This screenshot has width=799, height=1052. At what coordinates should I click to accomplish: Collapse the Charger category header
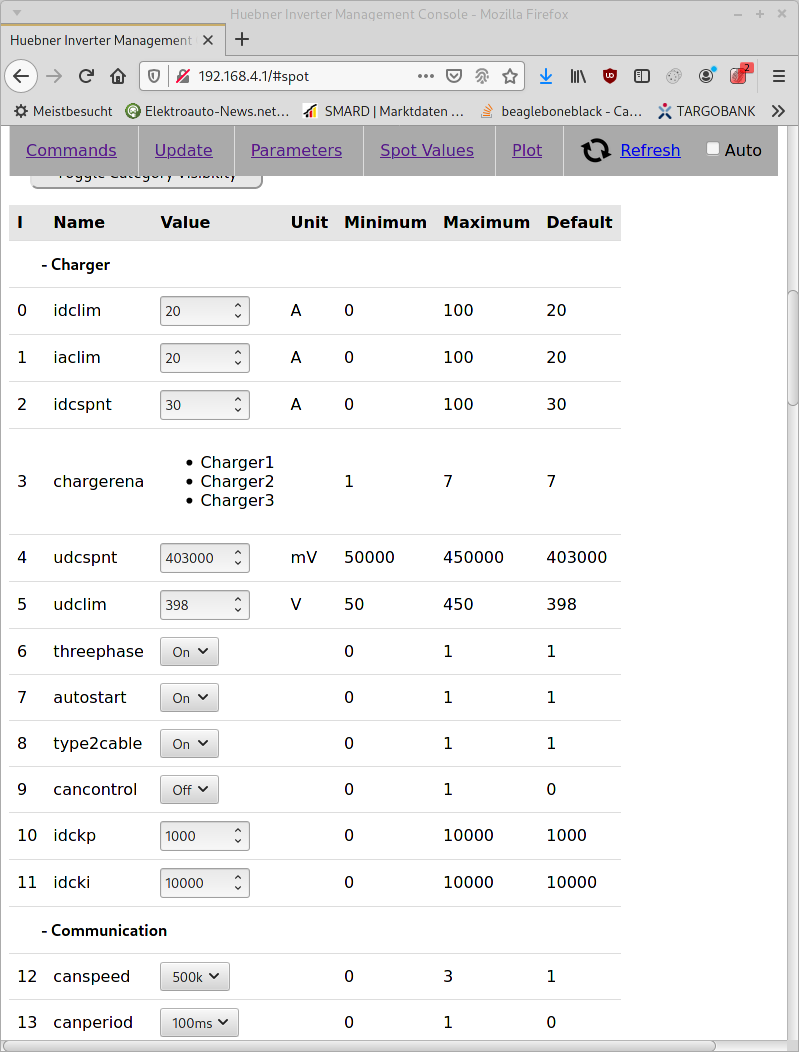[76, 265]
